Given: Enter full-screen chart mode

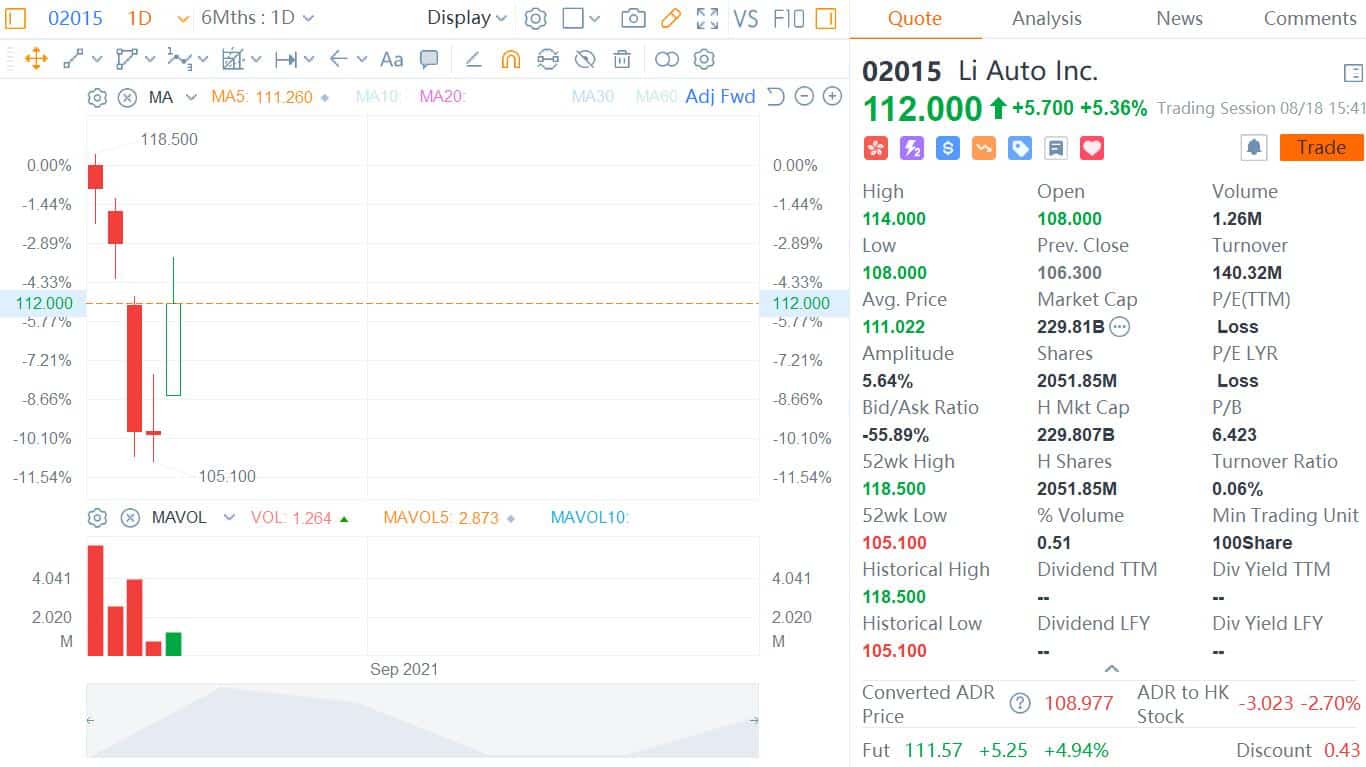Looking at the screenshot, I should (x=707, y=18).
